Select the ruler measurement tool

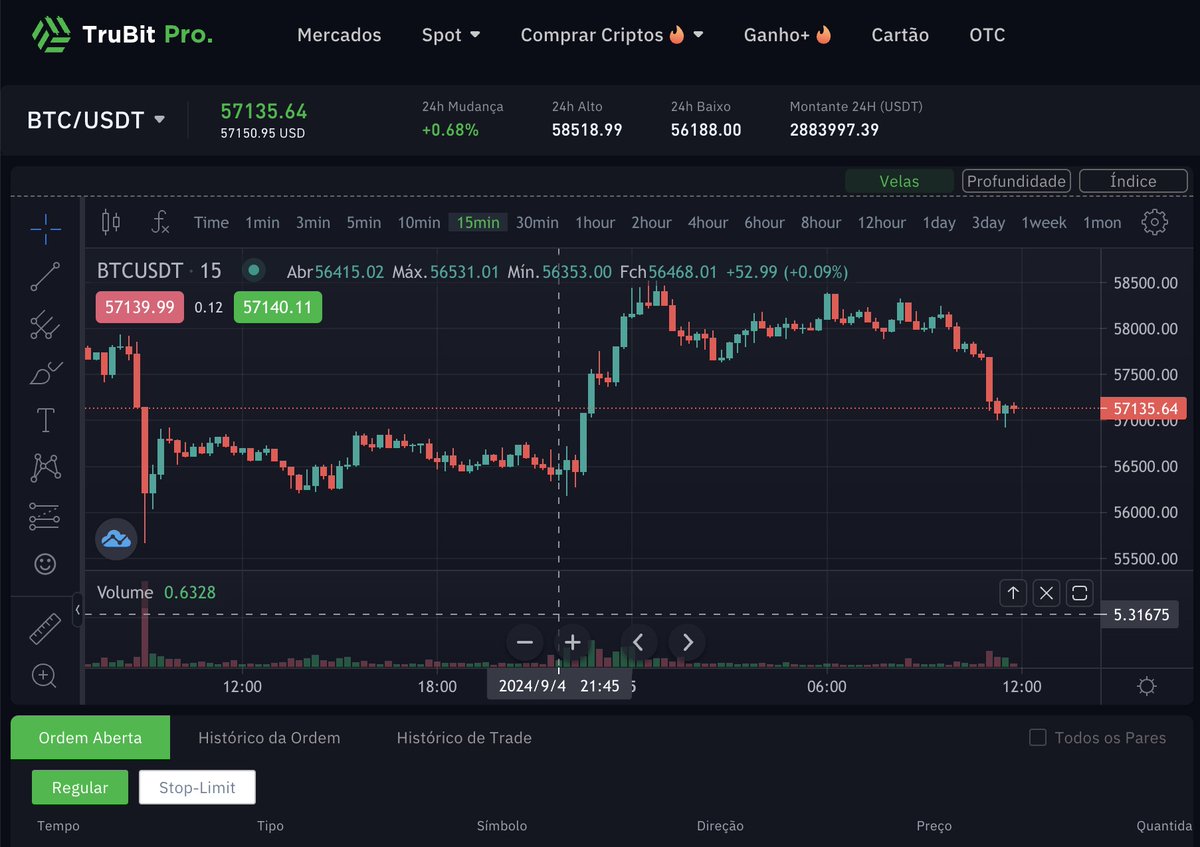coord(44,627)
